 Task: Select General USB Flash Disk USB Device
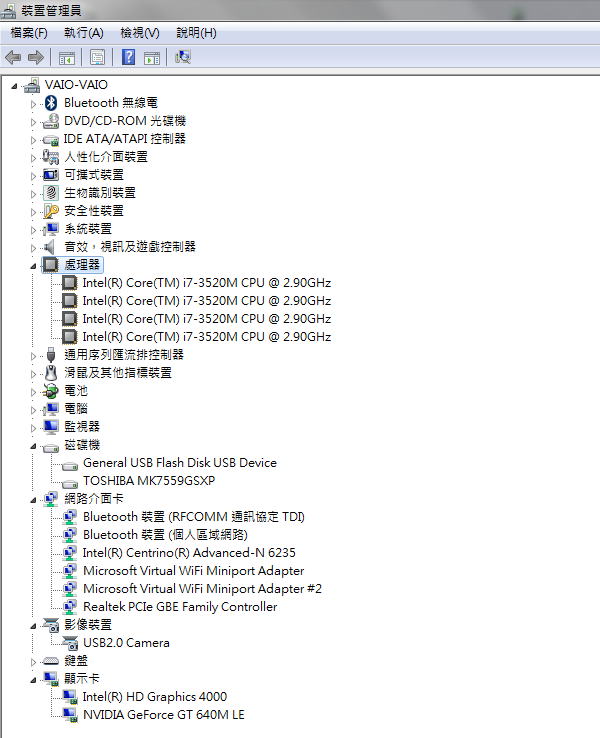coord(180,463)
